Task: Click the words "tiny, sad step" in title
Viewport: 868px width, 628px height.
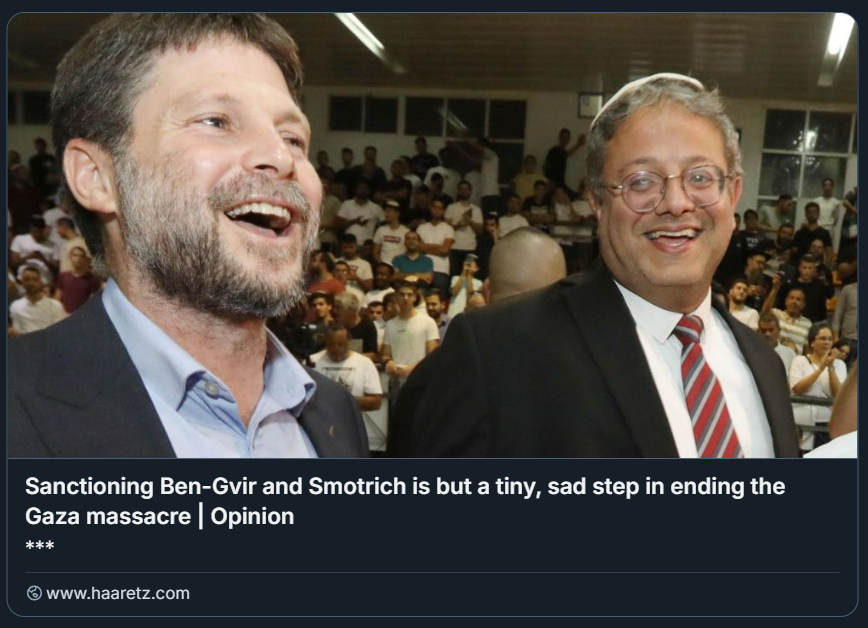Action: click(608, 487)
